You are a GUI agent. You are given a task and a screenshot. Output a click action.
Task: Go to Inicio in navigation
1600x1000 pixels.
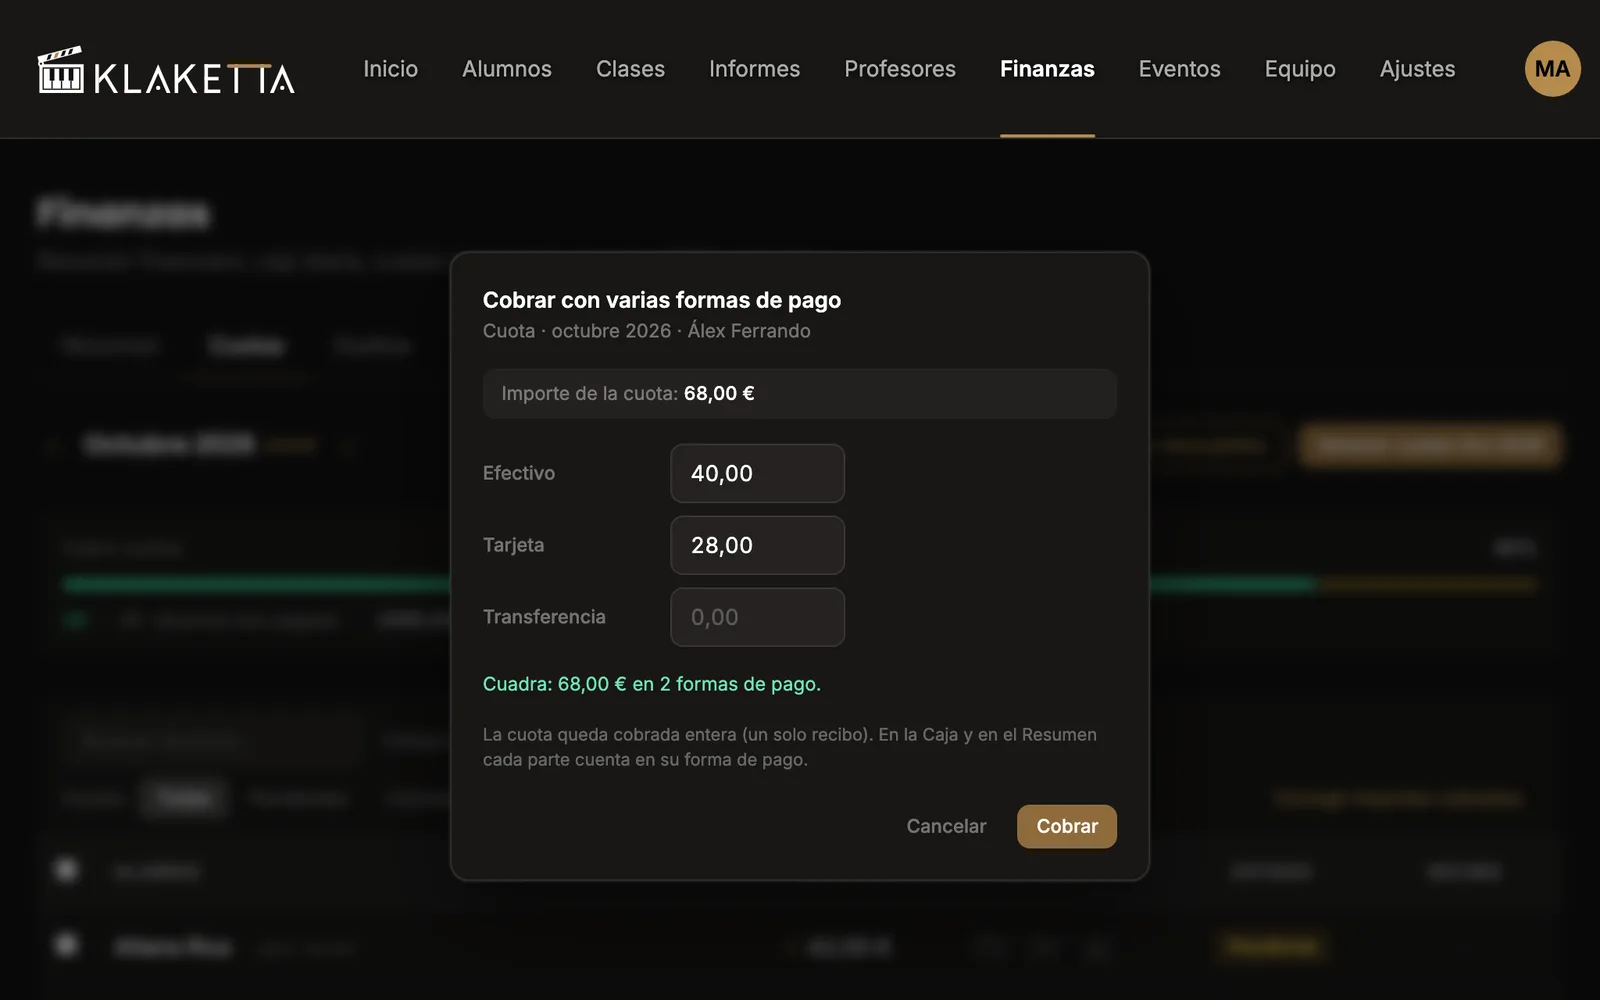(390, 69)
